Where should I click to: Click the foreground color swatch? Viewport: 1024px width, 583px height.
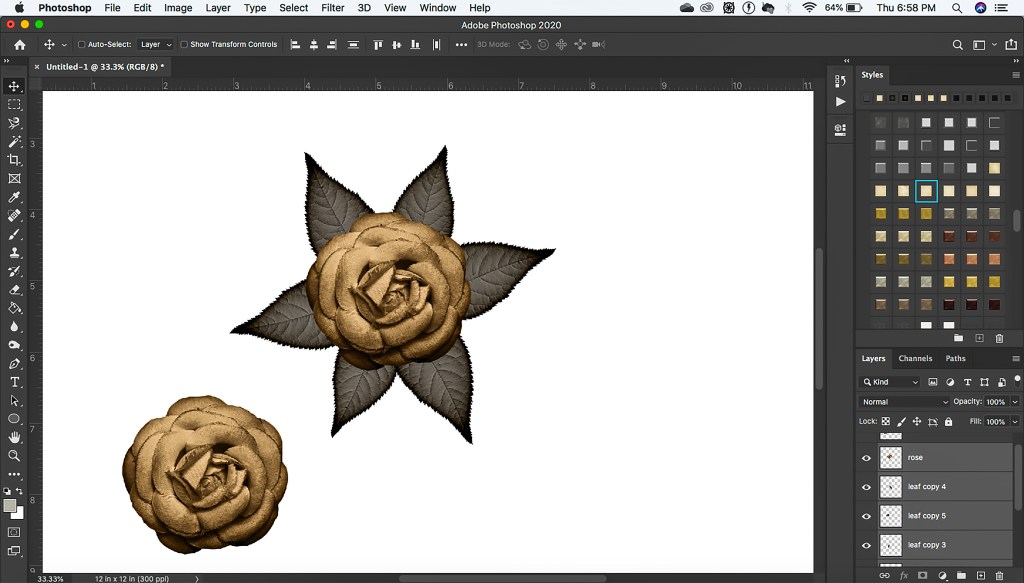(10, 505)
